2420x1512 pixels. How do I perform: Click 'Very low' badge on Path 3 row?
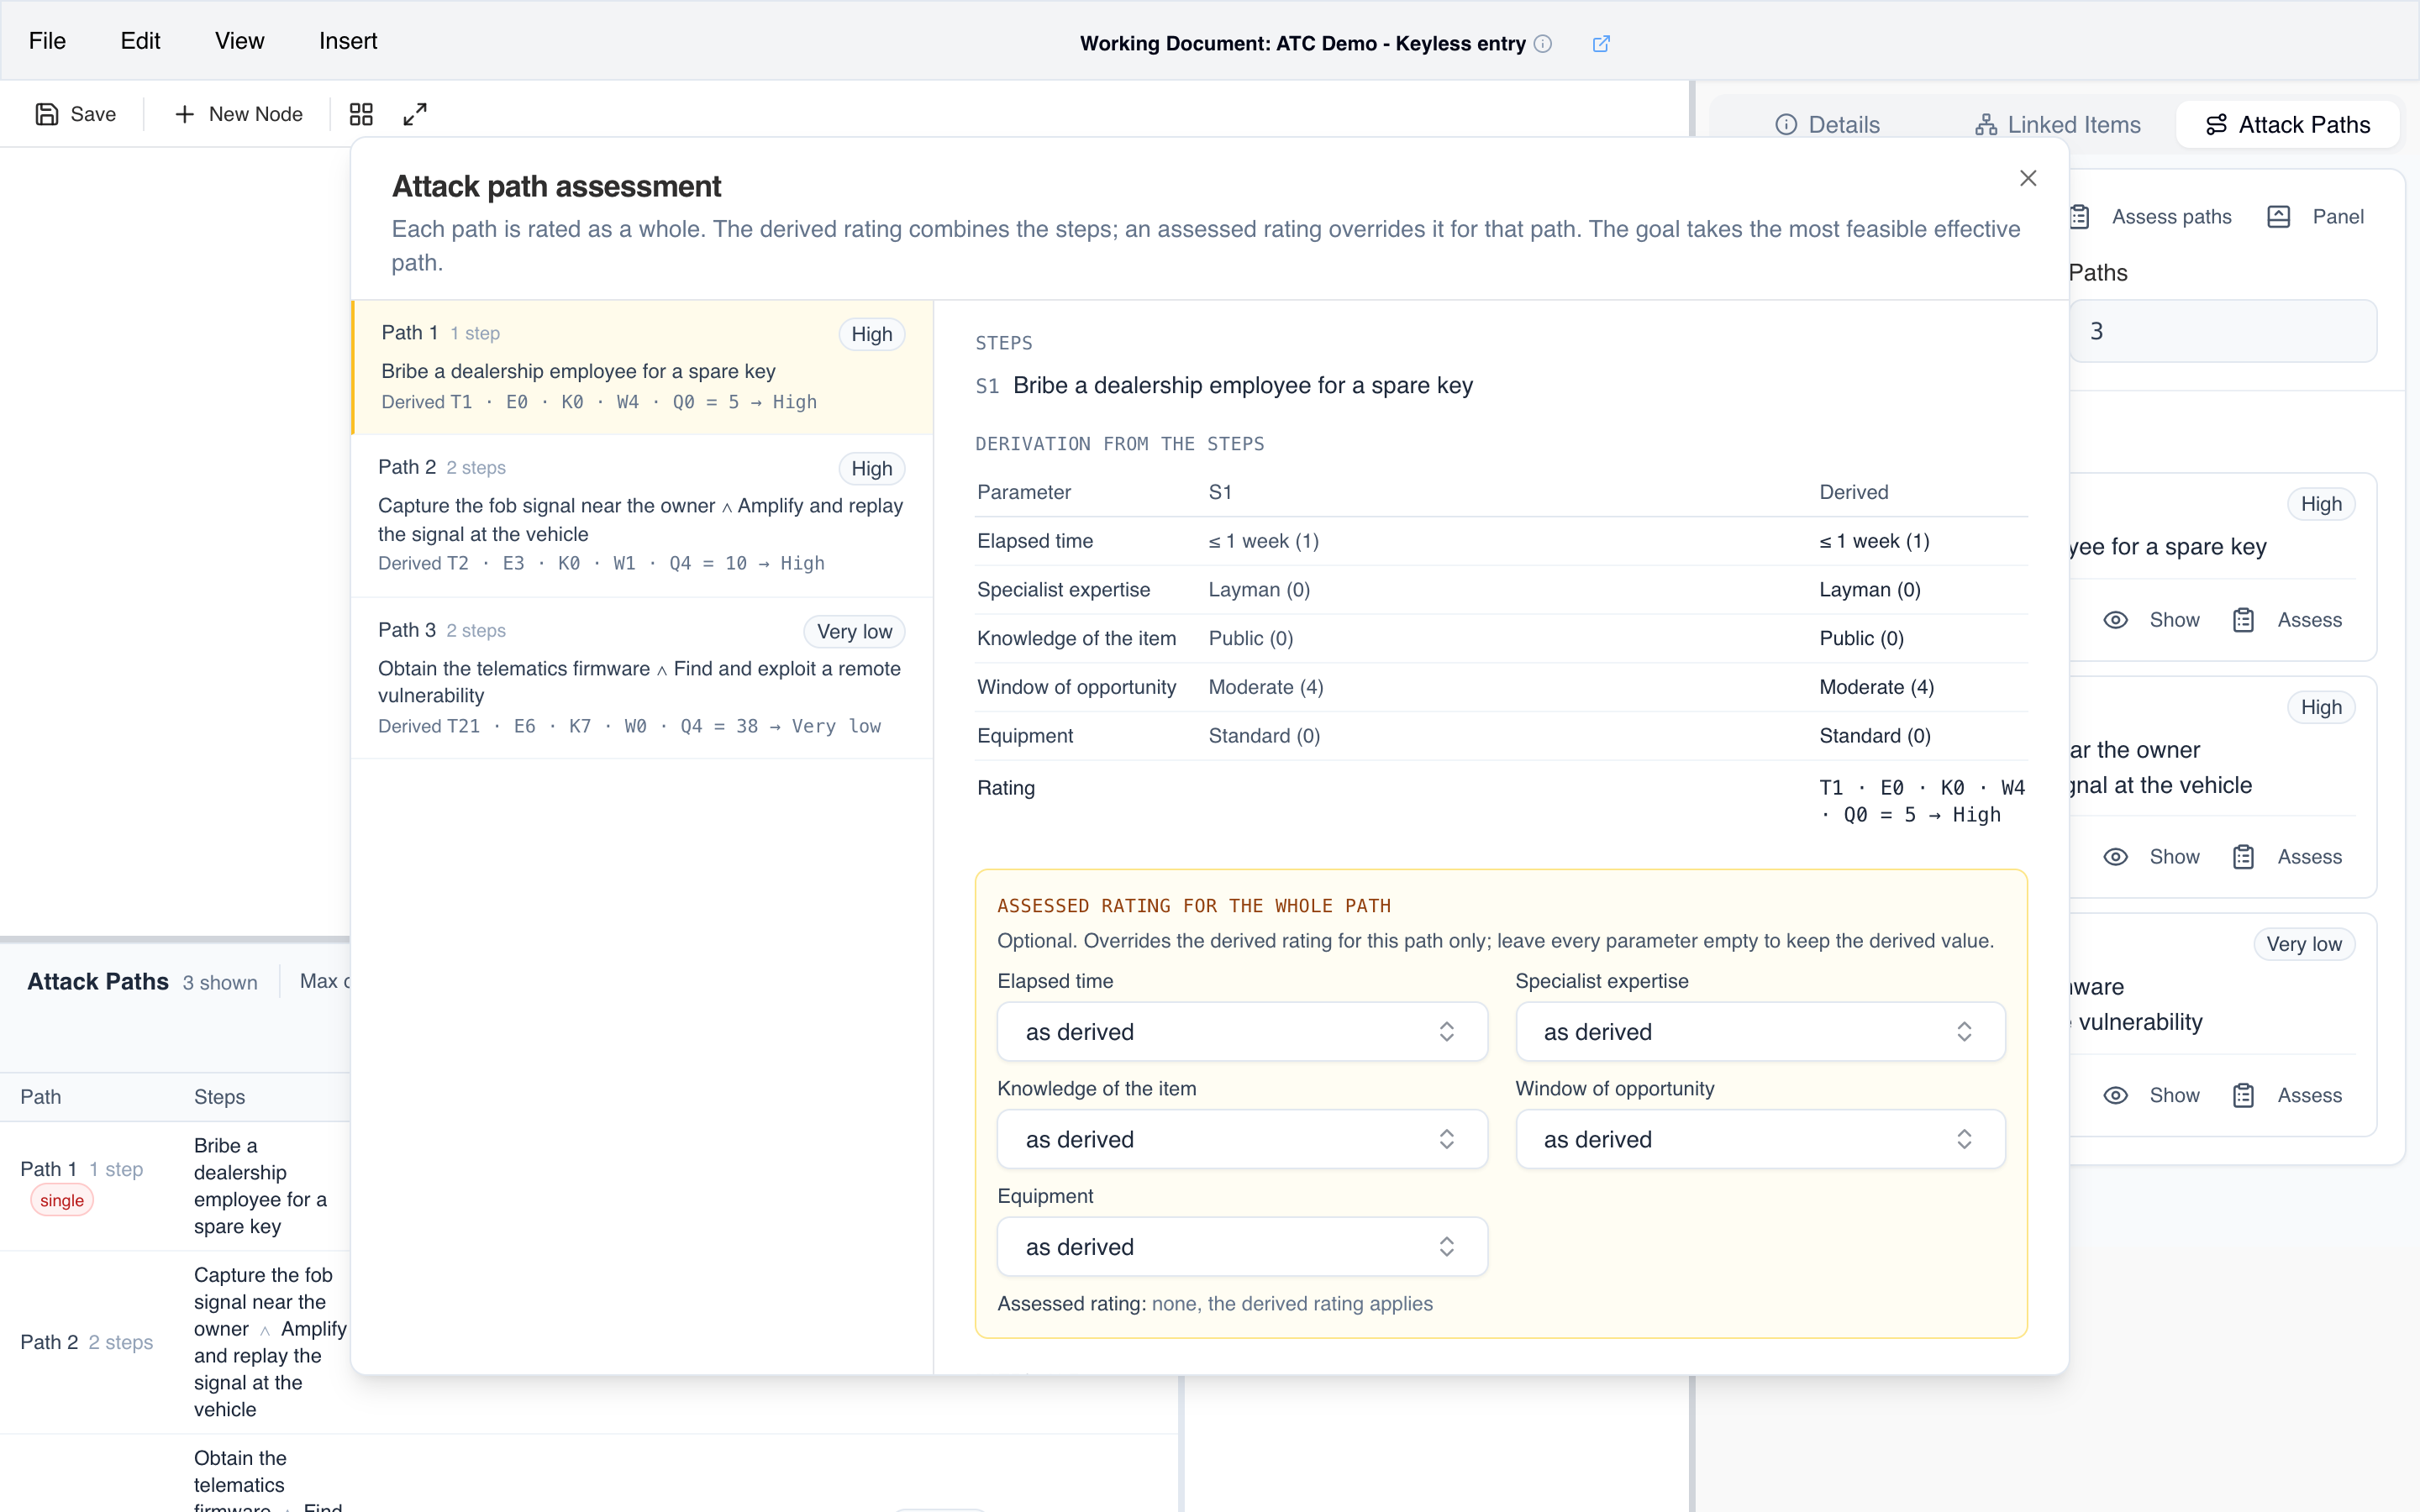click(x=854, y=631)
